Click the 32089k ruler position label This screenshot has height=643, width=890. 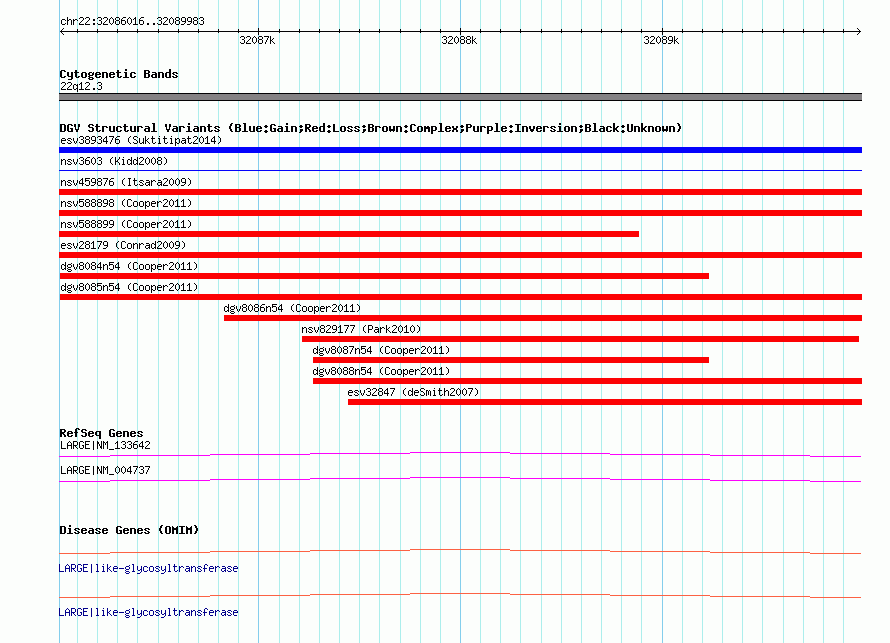pyautogui.click(x=661, y=40)
